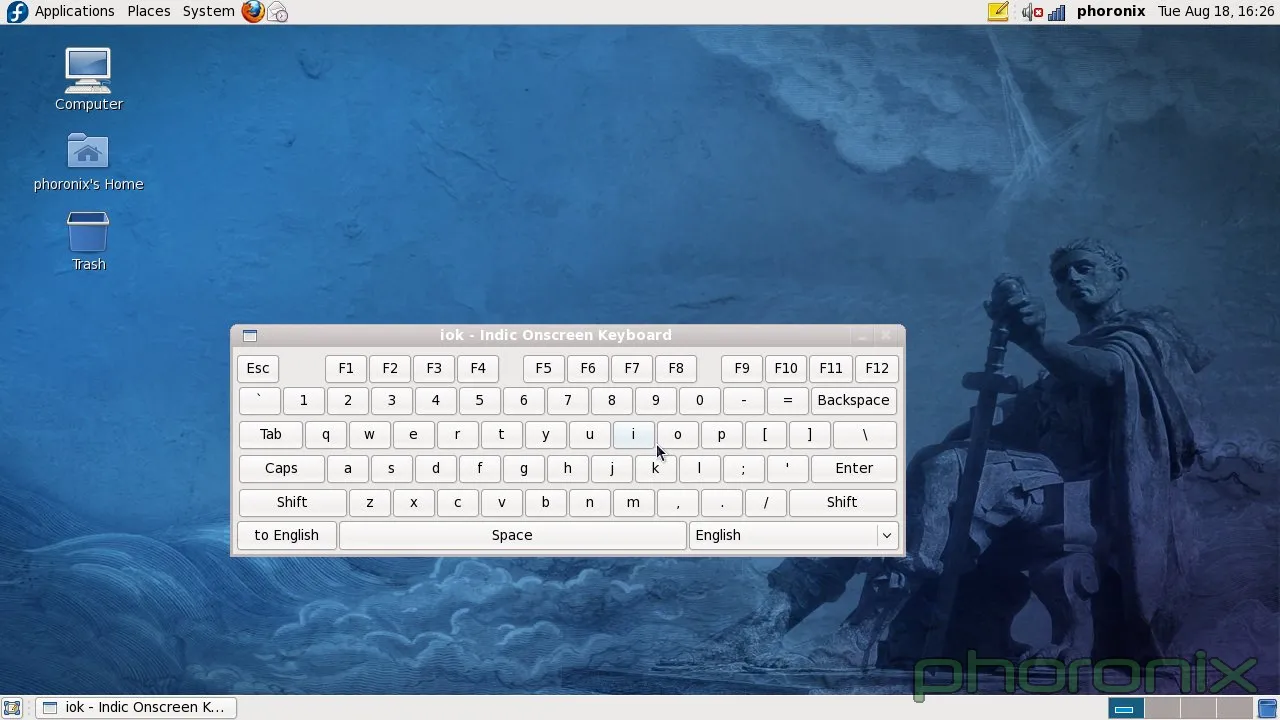Click the period key
The image size is (1280, 720).
[x=721, y=502]
